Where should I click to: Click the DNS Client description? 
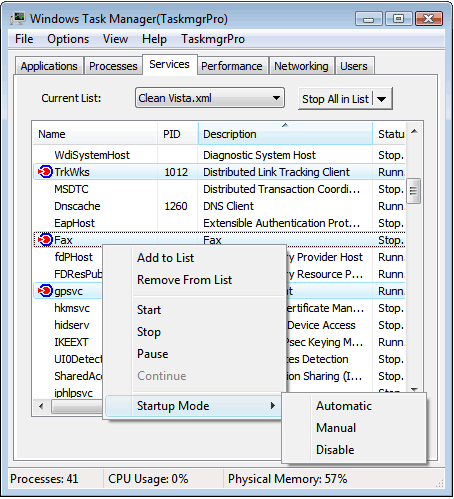click(x=228, y=206)
